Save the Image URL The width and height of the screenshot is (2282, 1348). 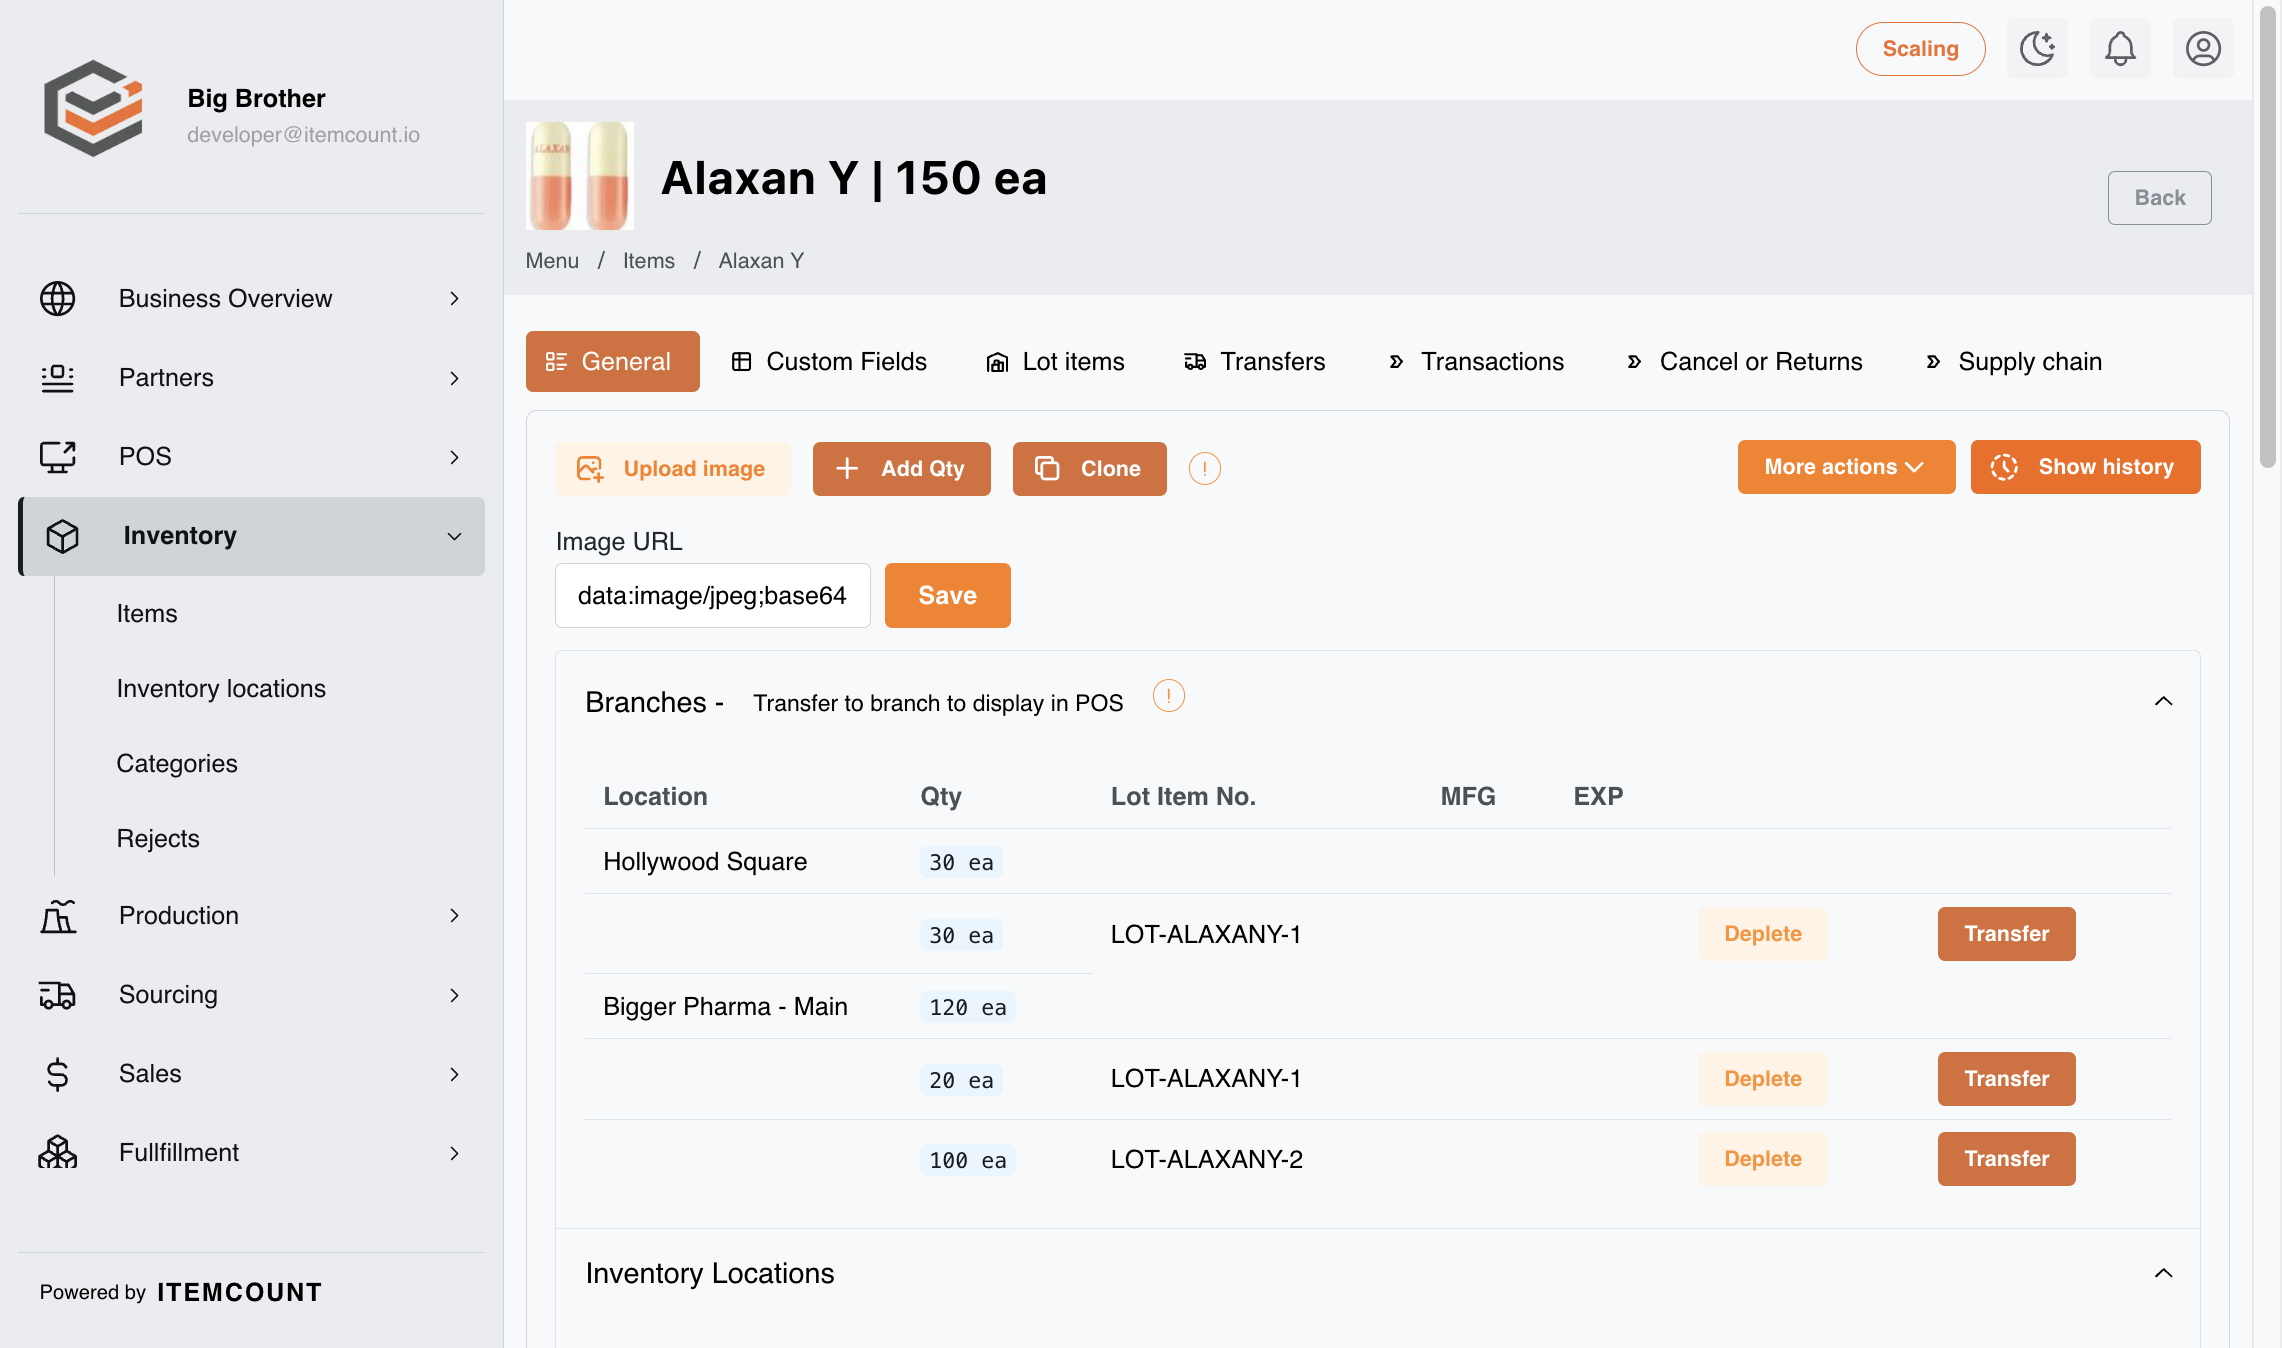pyautogui.click(x=948, y=595)
